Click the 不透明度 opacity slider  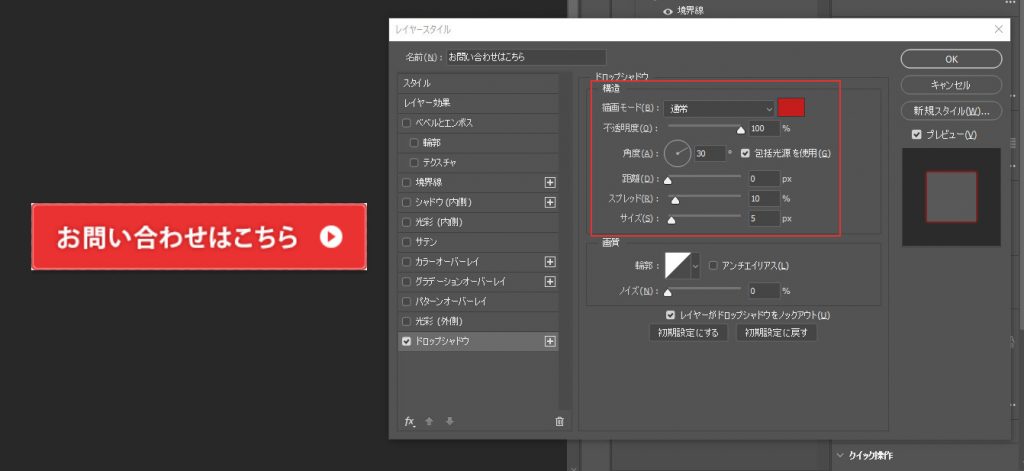click(704, 128)
